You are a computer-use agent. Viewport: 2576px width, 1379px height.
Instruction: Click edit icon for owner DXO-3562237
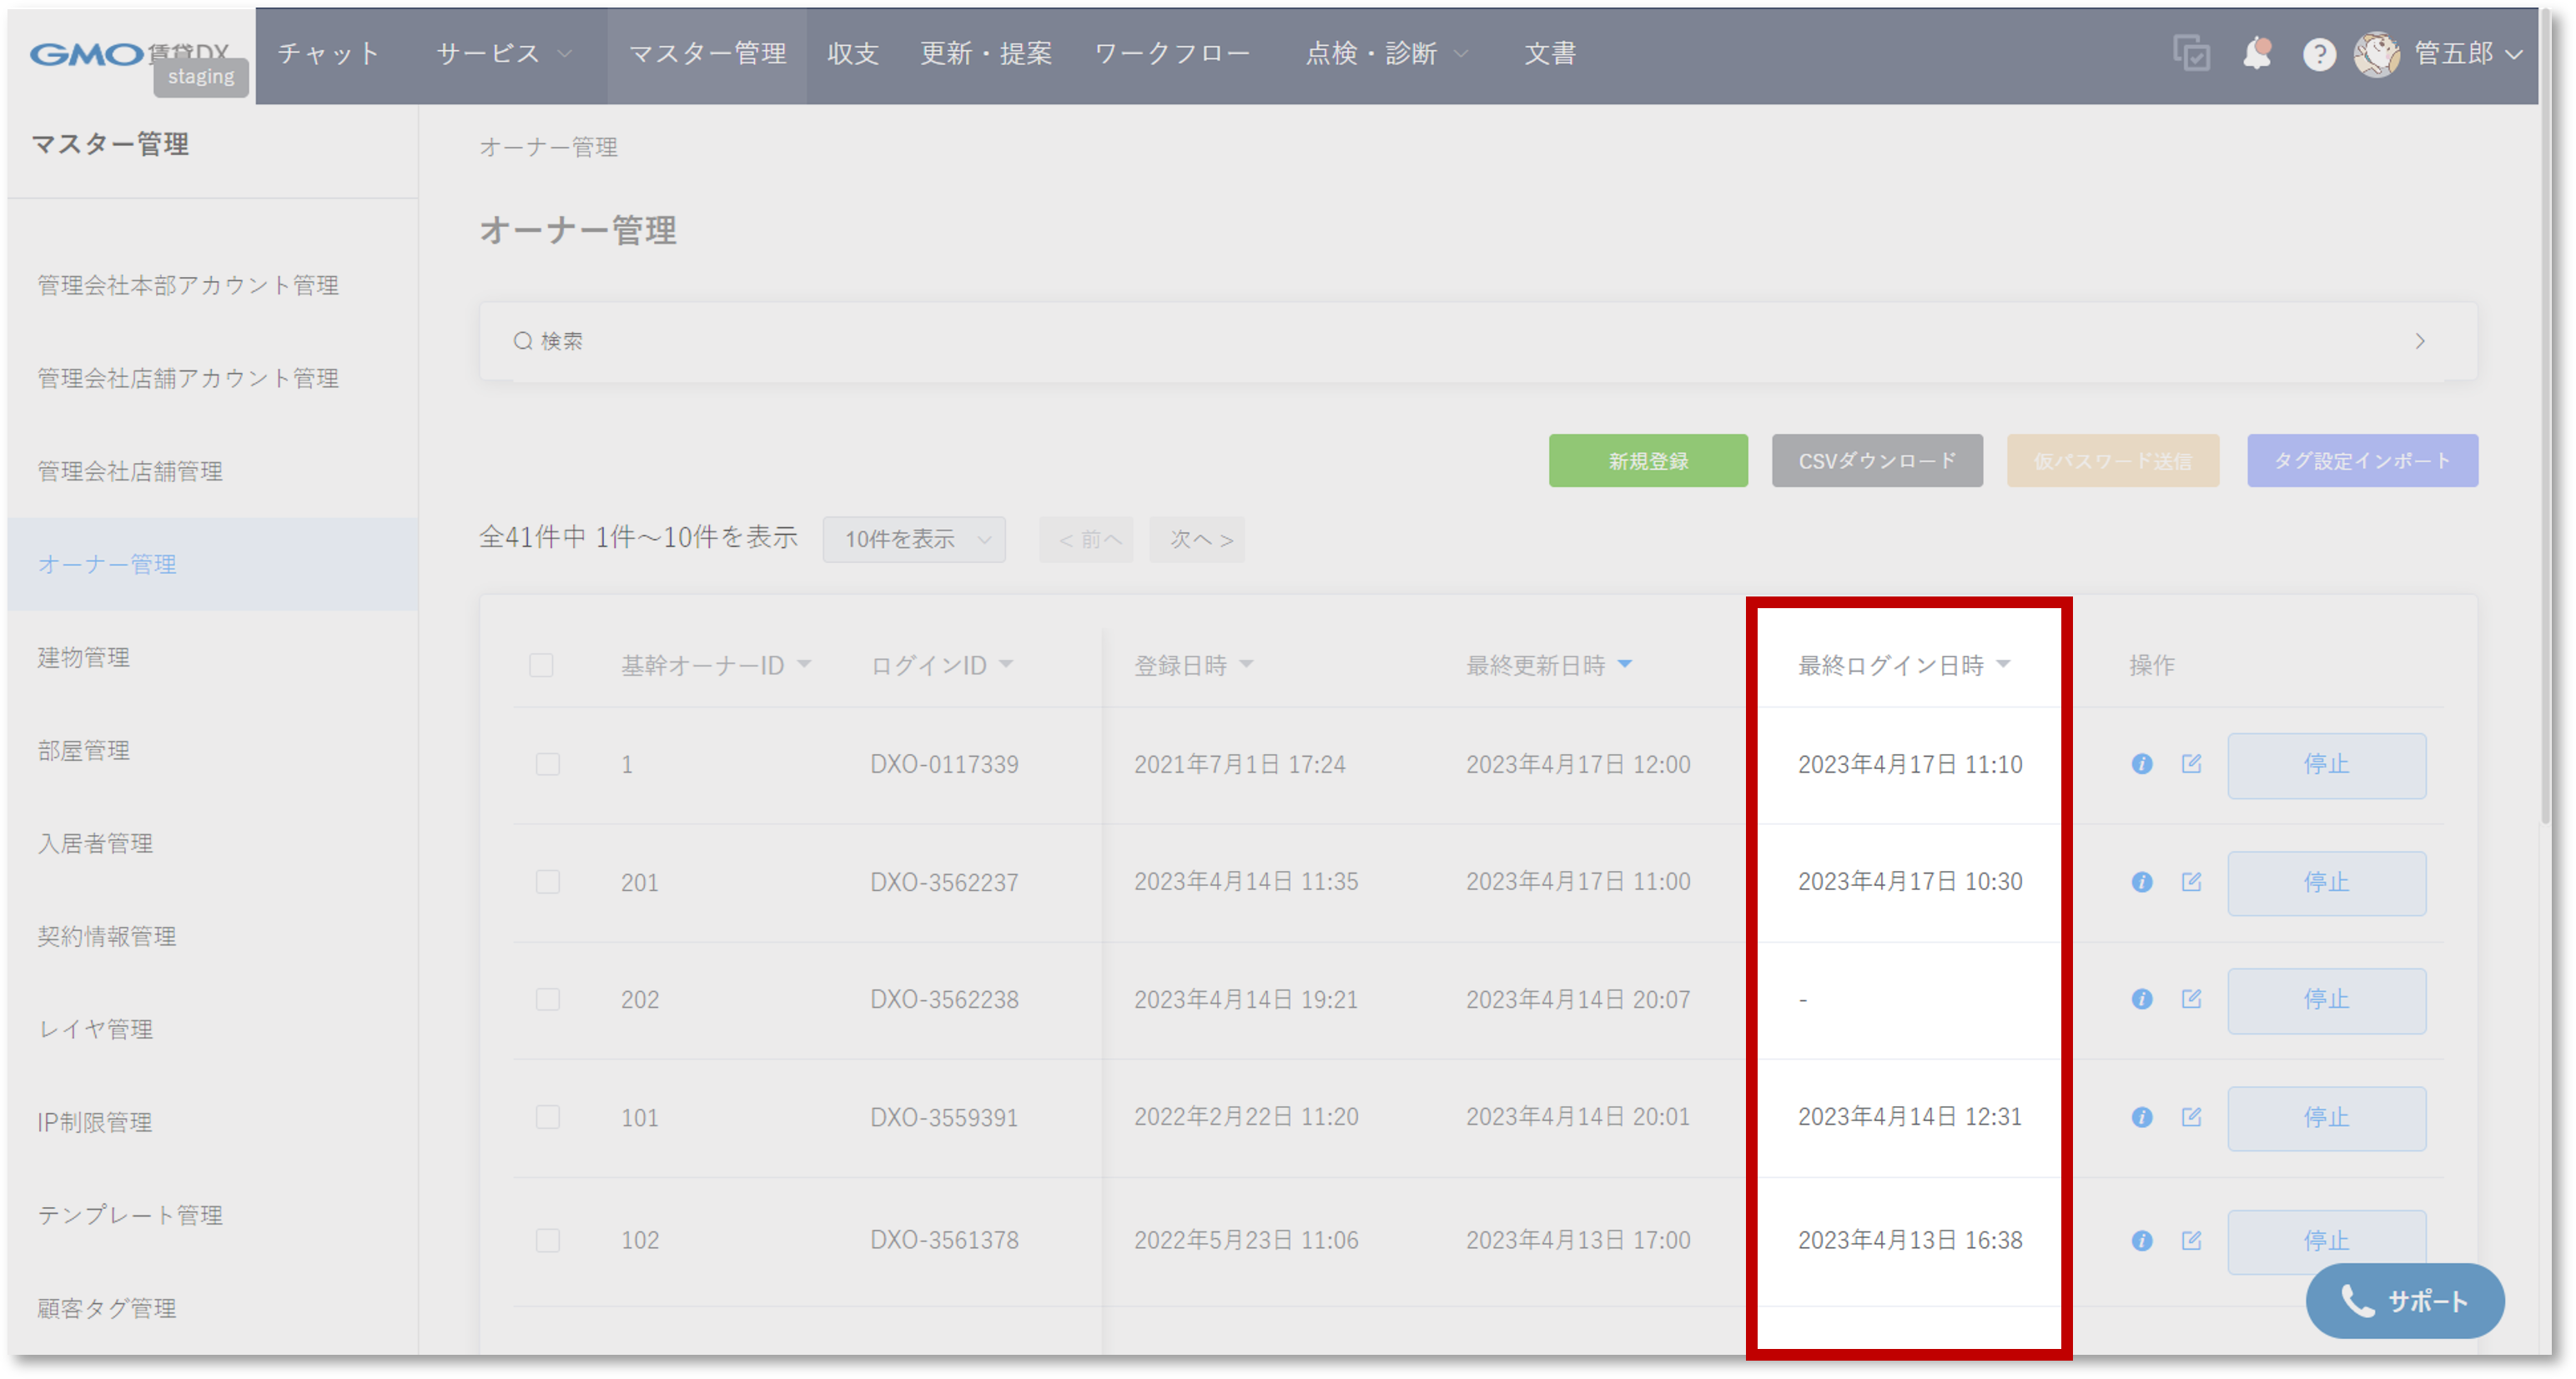tap(2191, 881)
